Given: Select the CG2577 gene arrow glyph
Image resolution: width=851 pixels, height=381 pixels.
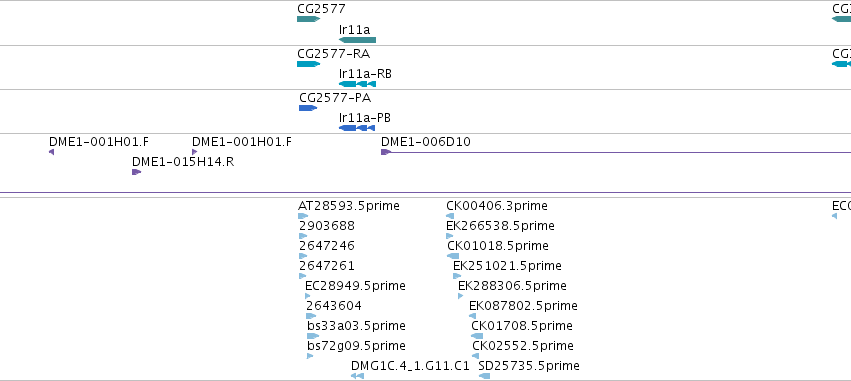Looking at the screenshot, I should [x=308, y=19].
